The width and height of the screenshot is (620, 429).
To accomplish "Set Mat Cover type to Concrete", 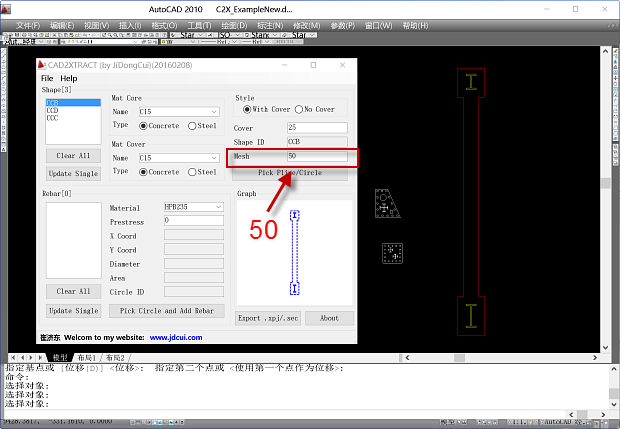I will point(159,172).
